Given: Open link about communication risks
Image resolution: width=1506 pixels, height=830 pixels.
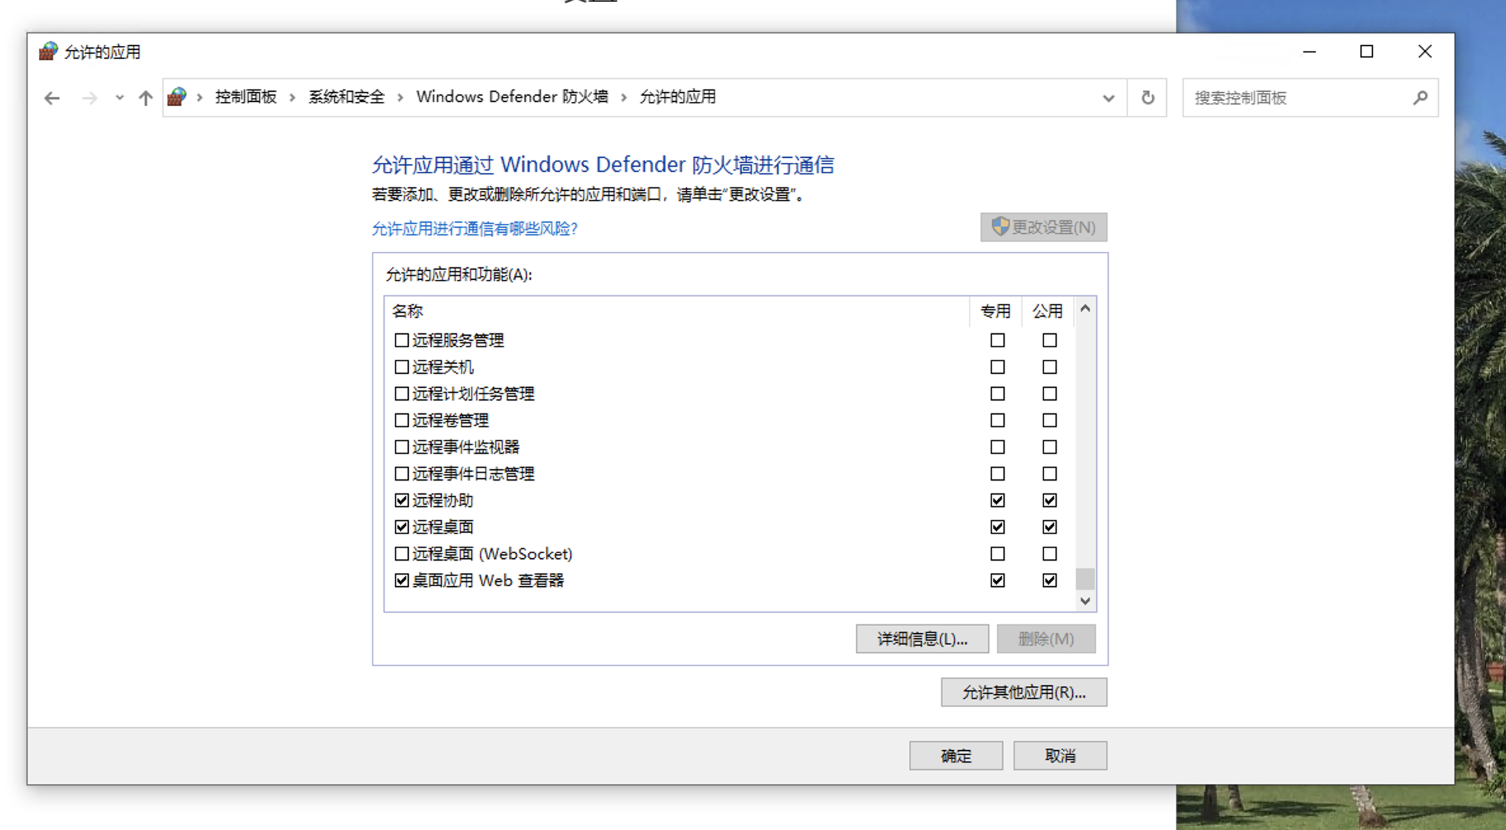Looking at the screenshot, I should click(475, 229).
